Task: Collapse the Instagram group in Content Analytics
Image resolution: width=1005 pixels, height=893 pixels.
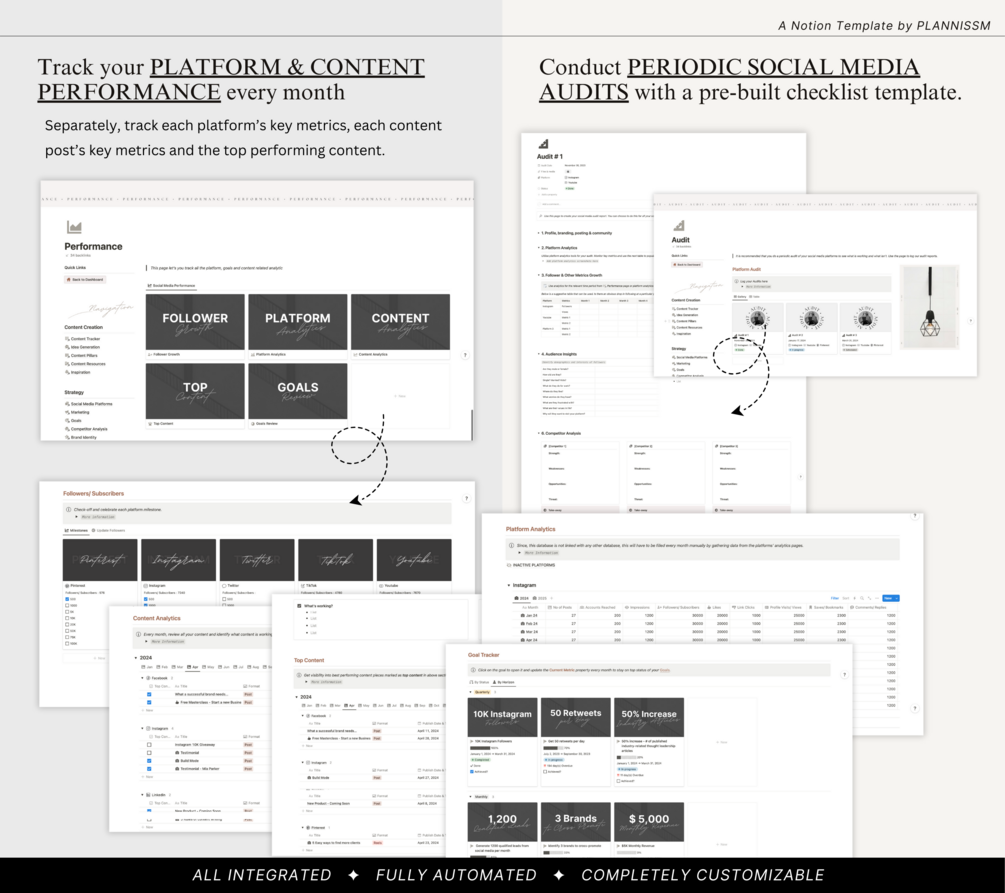Action: tap(142, 728)
